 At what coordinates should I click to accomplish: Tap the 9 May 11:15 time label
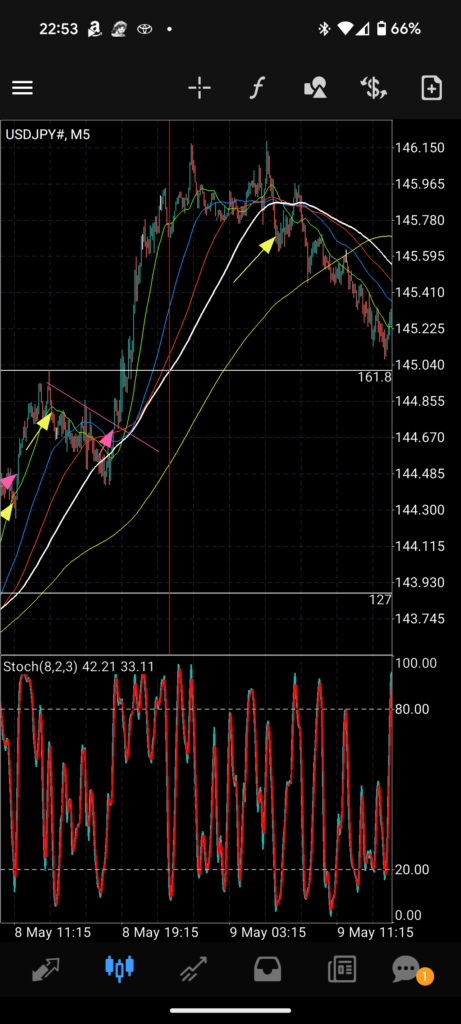(375, 932)
